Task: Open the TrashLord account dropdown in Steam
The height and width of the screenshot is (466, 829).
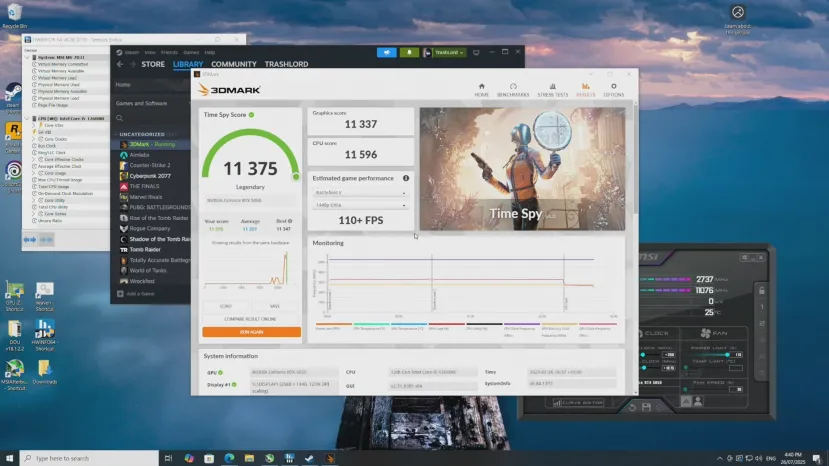Action: [x=445, y=52]
